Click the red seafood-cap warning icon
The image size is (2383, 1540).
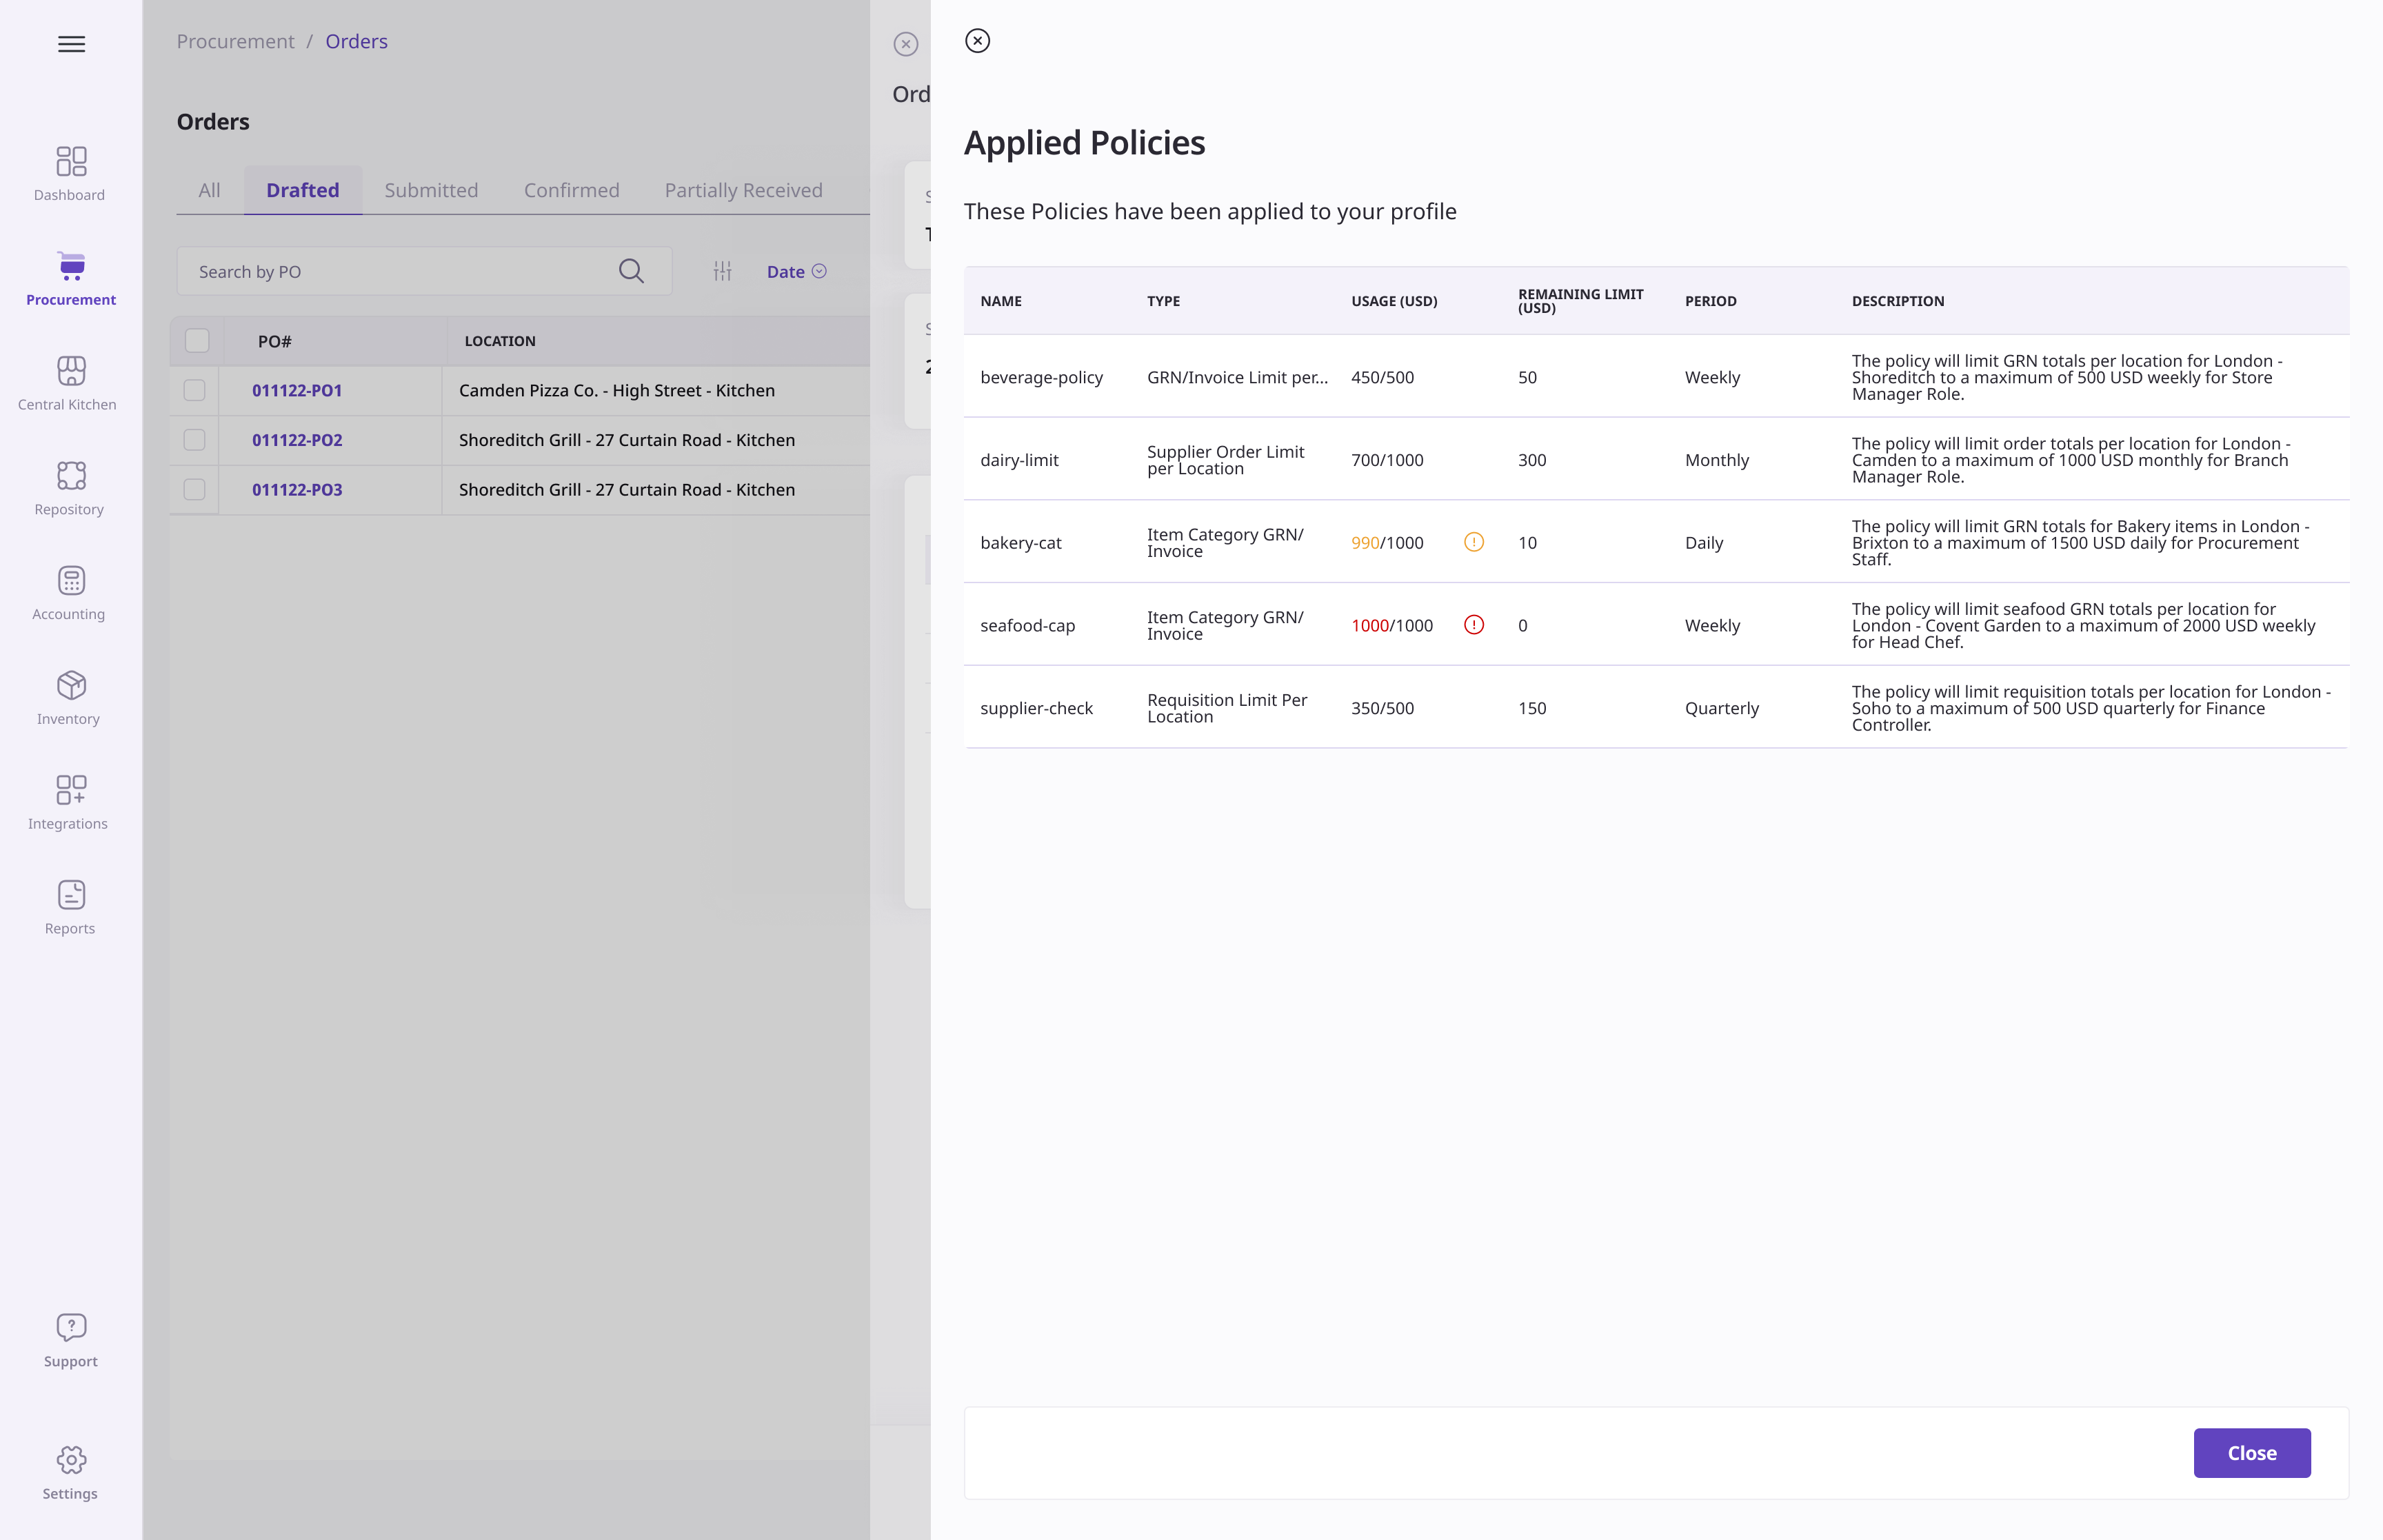tap(1473, 625)
